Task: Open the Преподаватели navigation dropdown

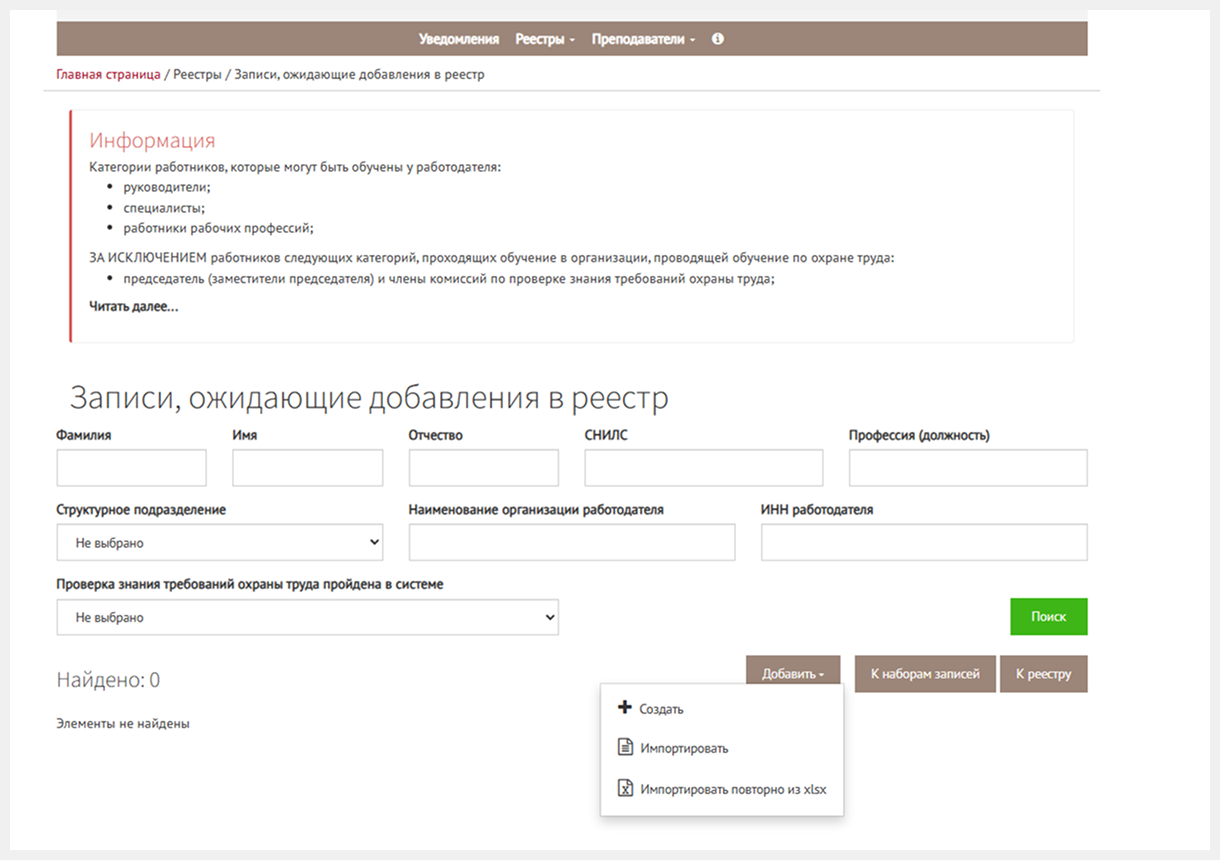Action: point(638,39)
